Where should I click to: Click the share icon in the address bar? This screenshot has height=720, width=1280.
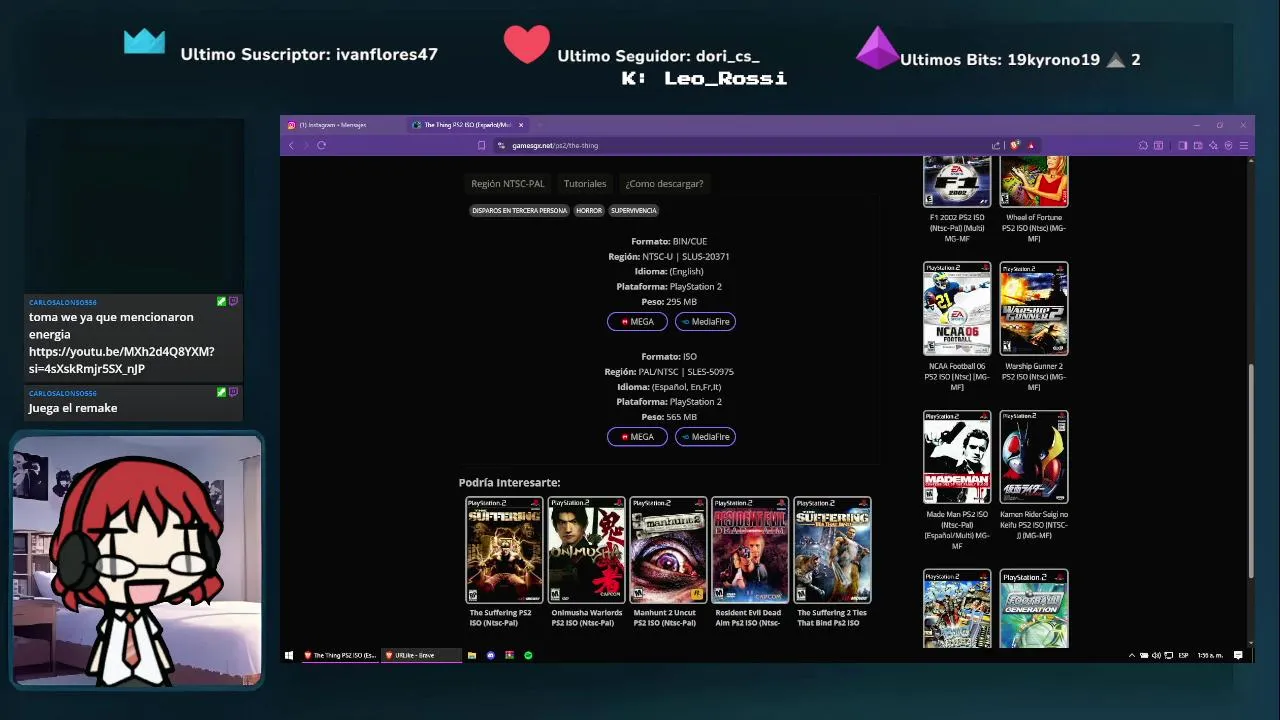(996, 145)
